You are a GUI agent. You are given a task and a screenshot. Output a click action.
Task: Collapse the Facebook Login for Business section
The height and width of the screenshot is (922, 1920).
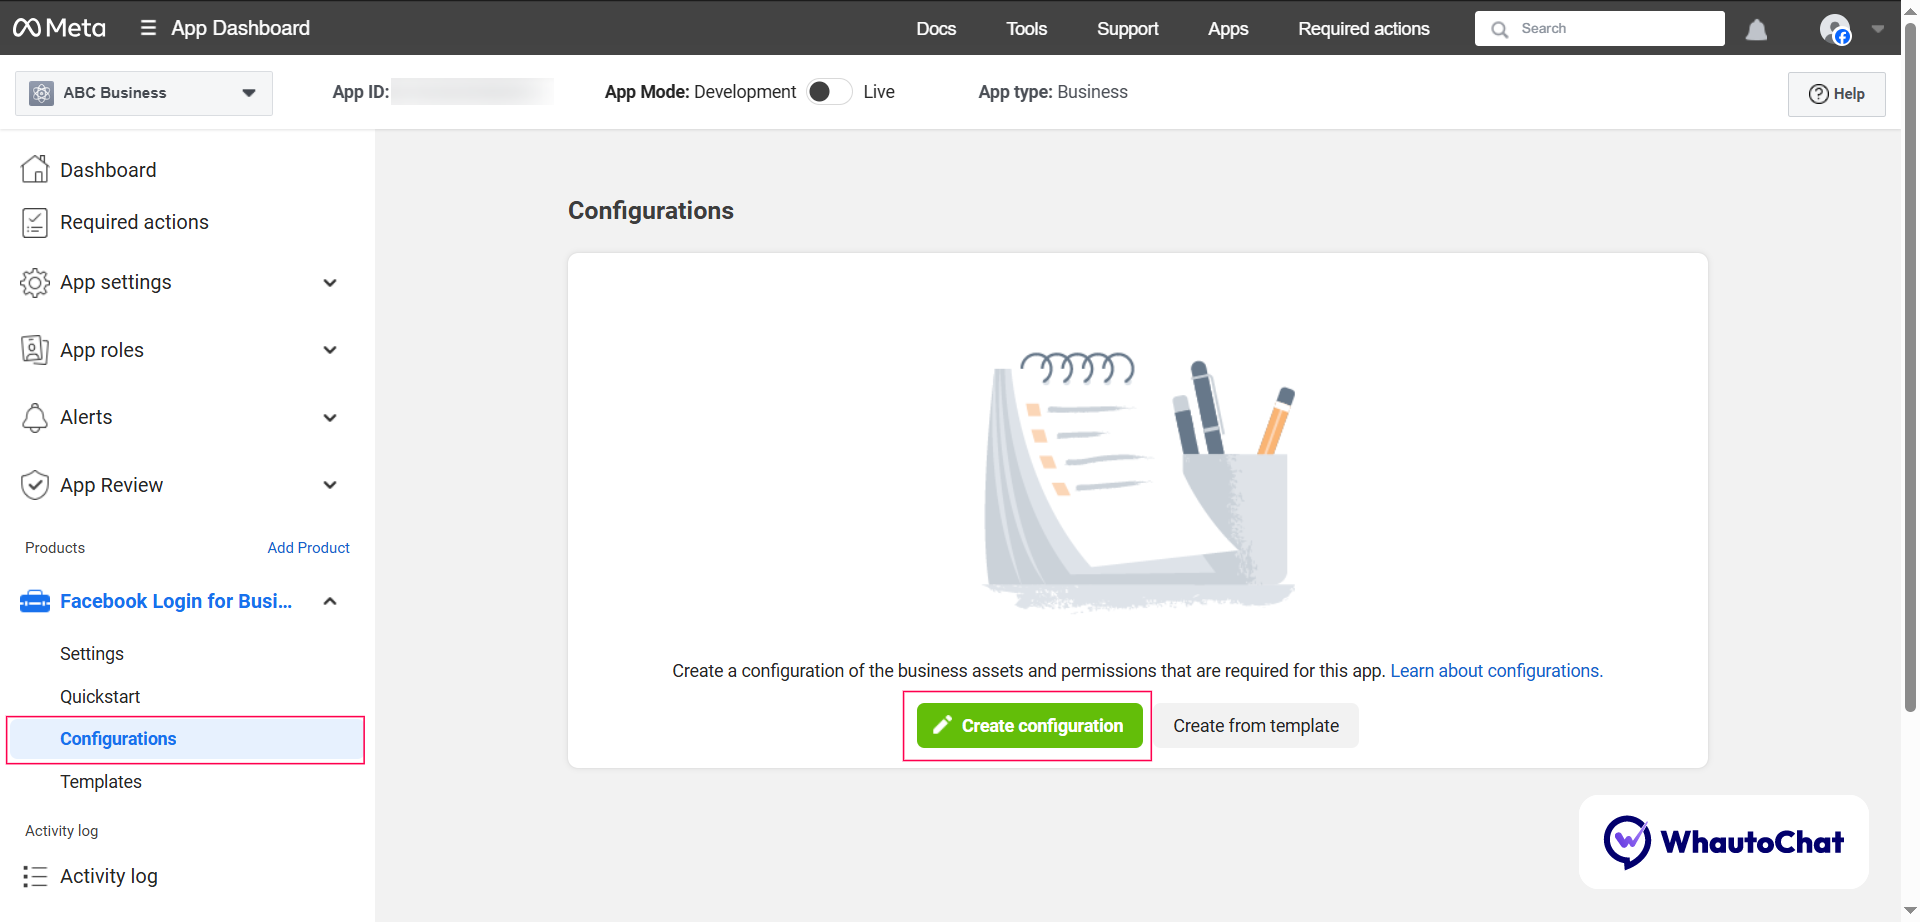[x=330, y=601]
